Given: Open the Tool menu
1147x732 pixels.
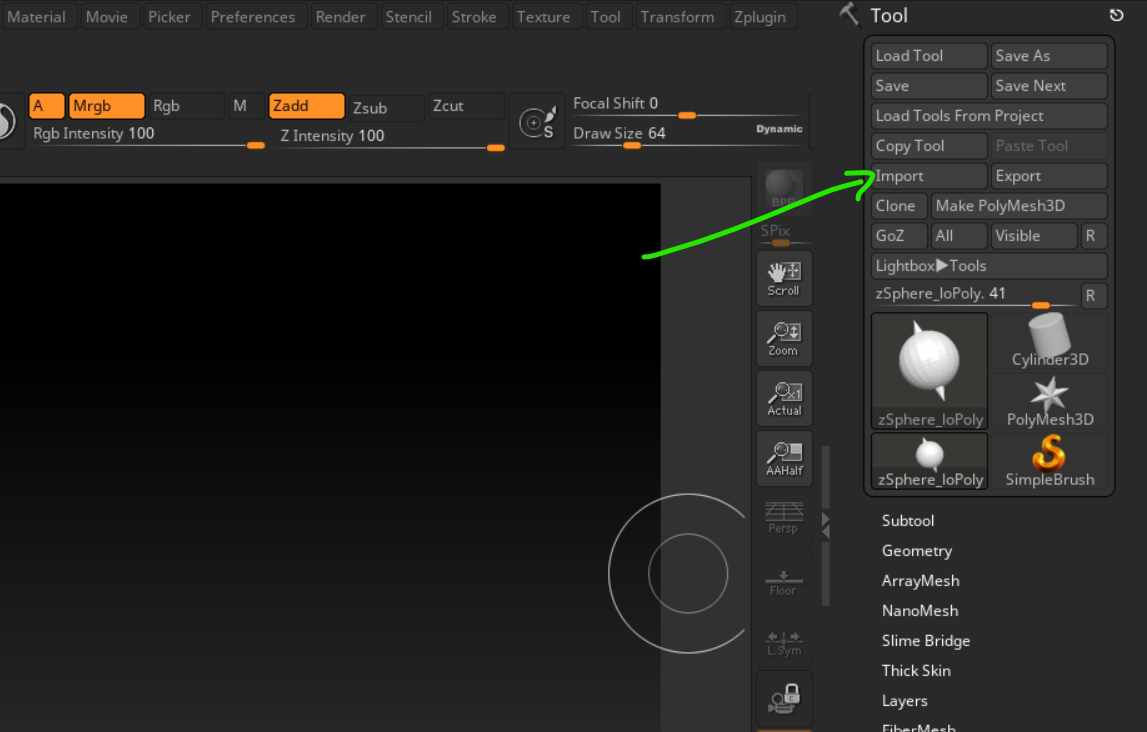Looking at the screenshot, I should click(605, 17).
